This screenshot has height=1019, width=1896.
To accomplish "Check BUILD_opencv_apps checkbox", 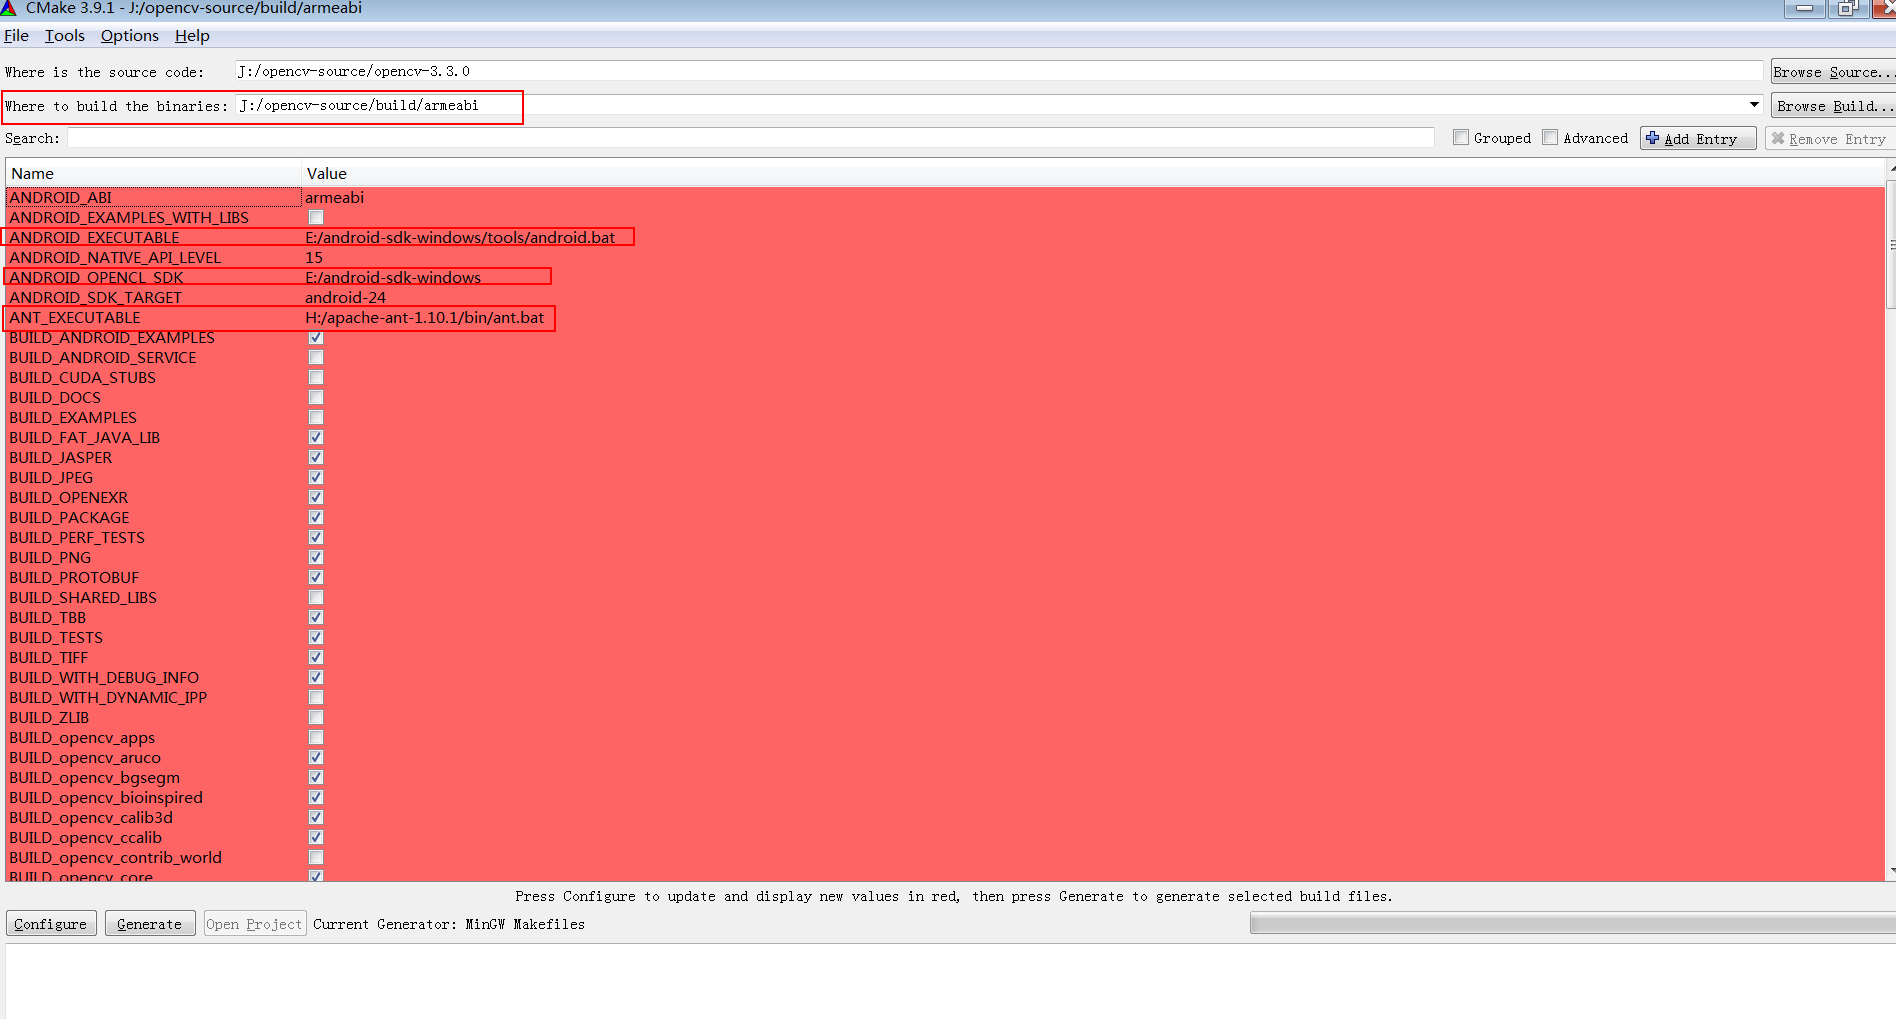I will (x=316, y=738).
